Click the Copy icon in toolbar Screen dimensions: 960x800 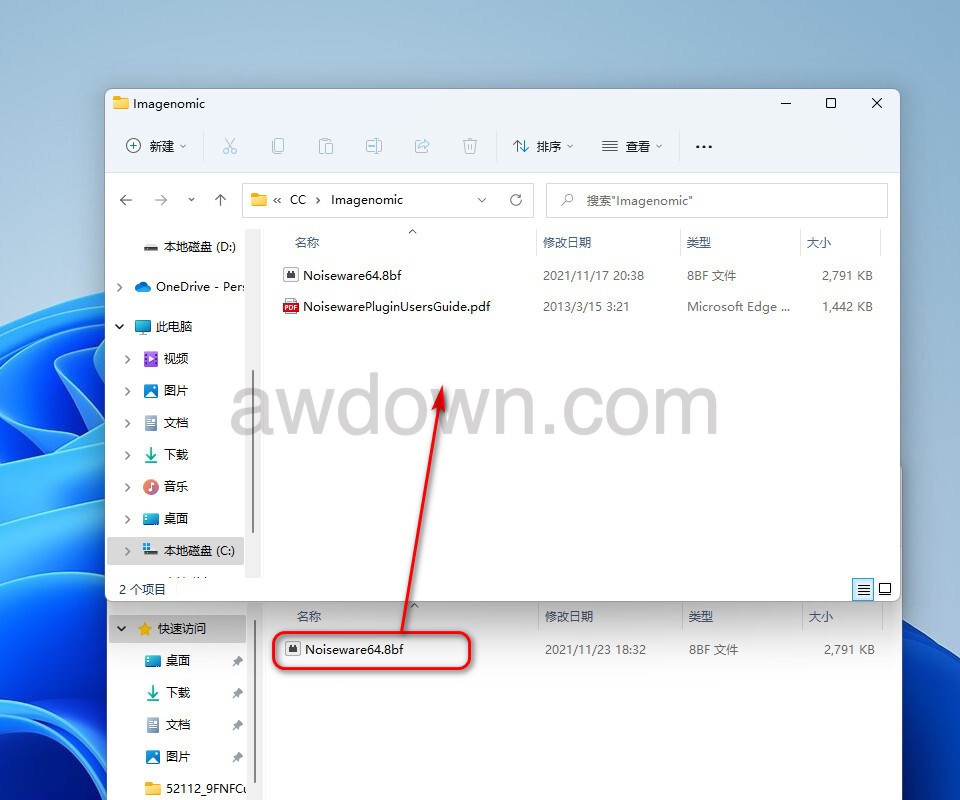[278, 146]
